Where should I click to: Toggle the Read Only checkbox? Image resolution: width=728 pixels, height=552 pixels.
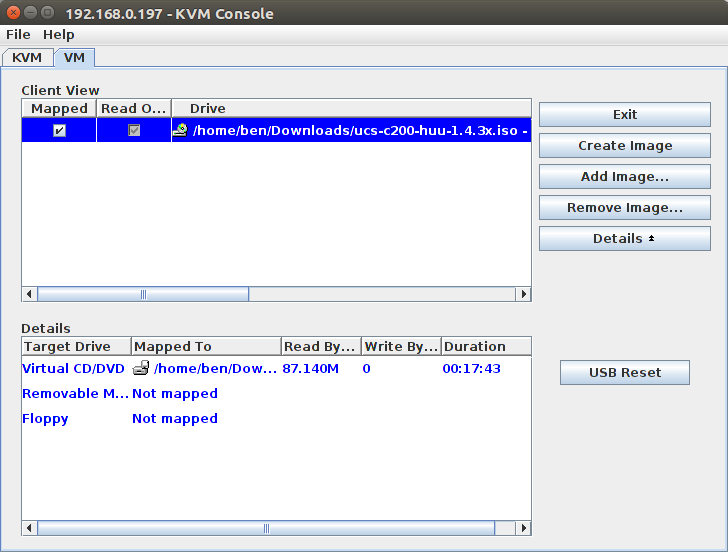click(134, 130)
